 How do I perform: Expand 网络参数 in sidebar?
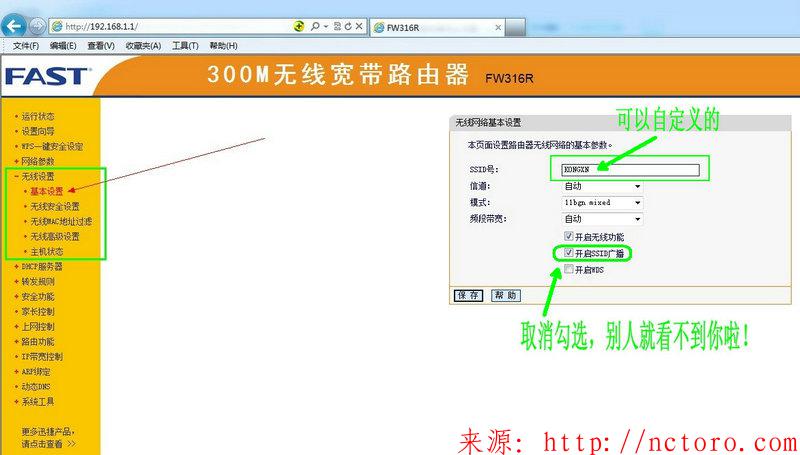point(38,161)
